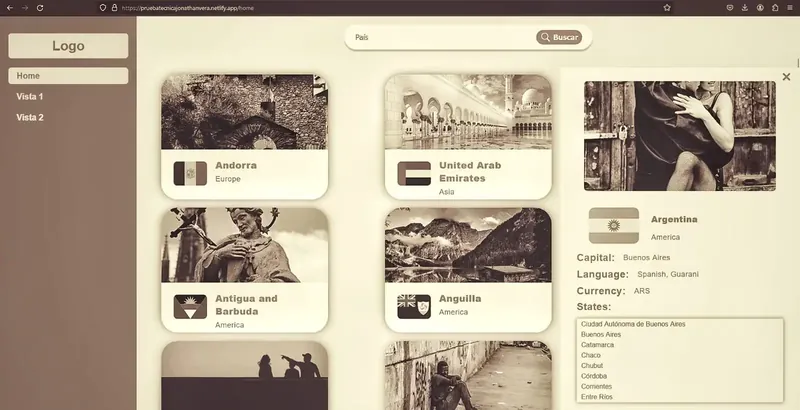Viewport: 800px width, 410px height.
Task: Click the Argentina flag in detail panel
Action: tap(614, 225)
